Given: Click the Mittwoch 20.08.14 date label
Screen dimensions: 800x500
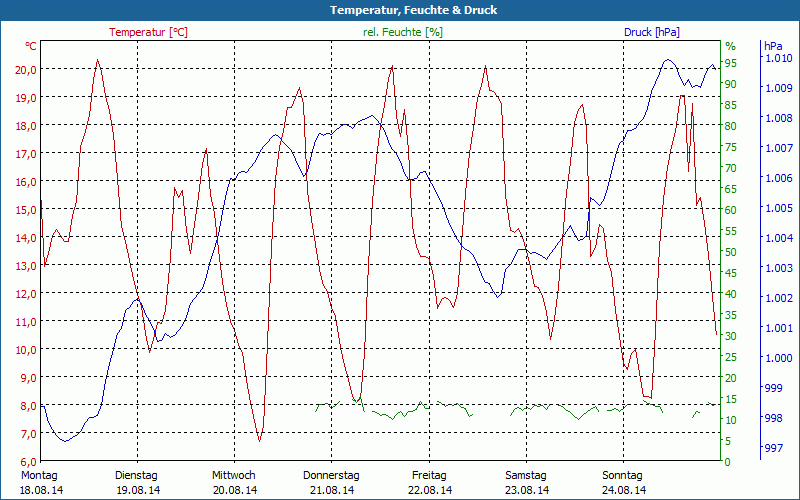Looking at the screenshot, I should point(234,482).
